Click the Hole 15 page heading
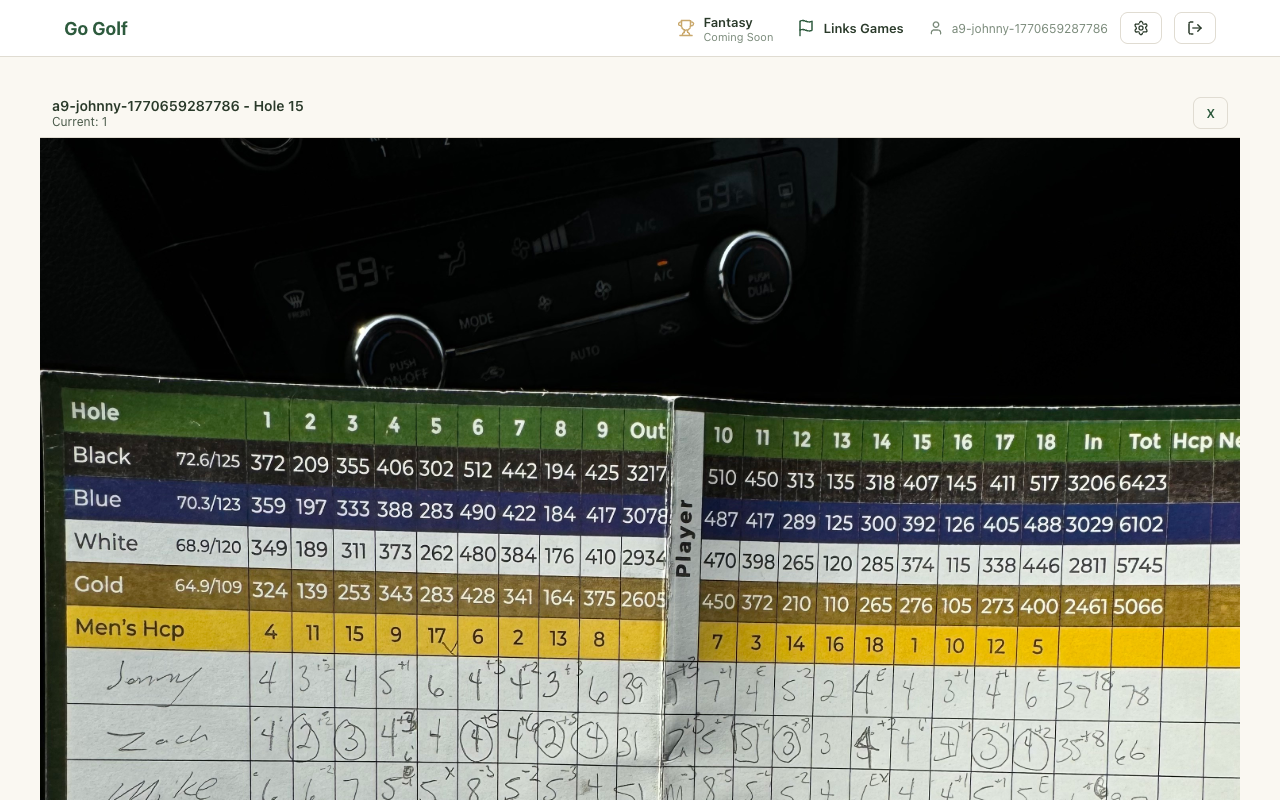The image size is (1280, 800). tap(178, 106)
